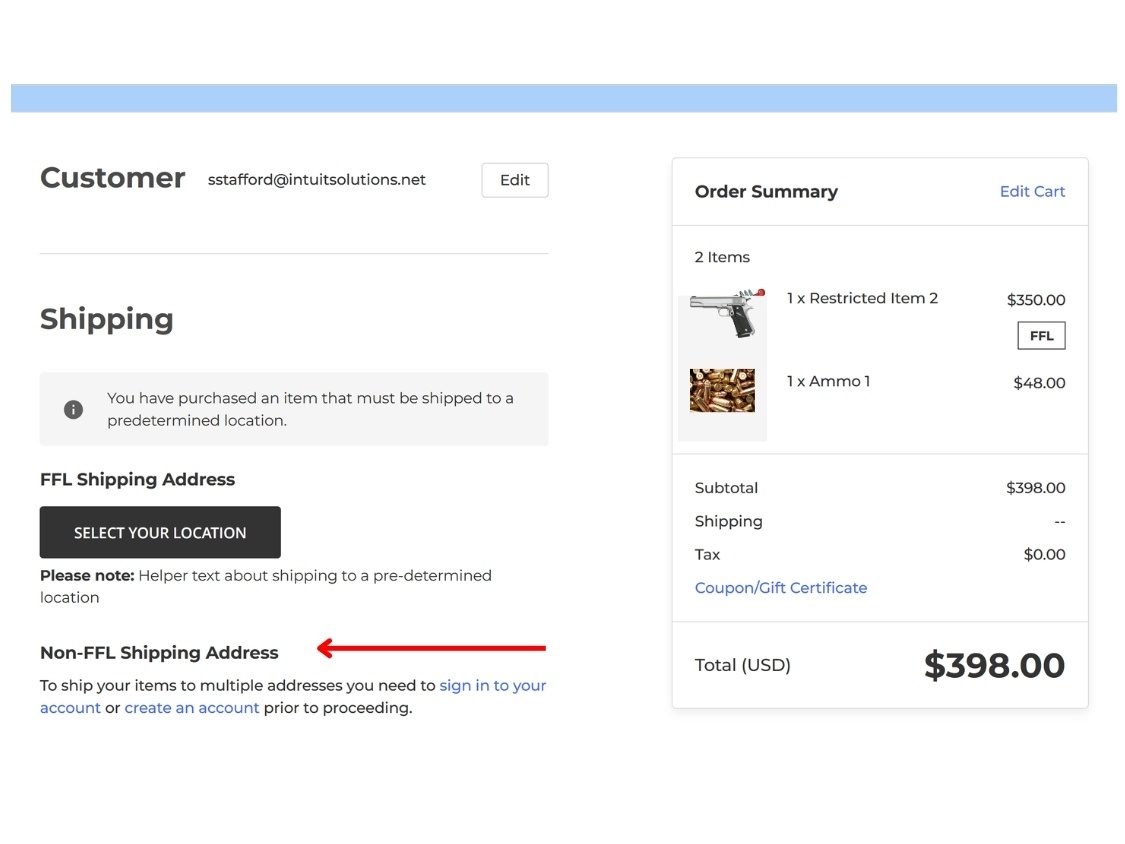Click the pistol product thumbnail
The image size is (1125, 844).
(726, 314)
